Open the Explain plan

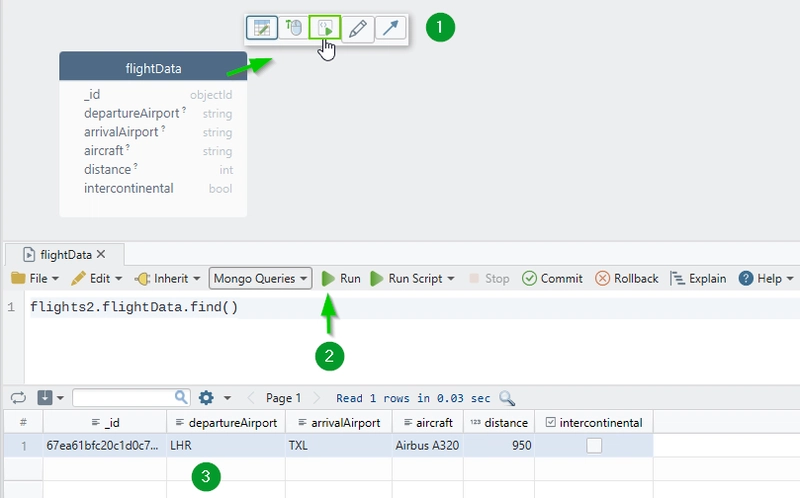tap(698, 279)
